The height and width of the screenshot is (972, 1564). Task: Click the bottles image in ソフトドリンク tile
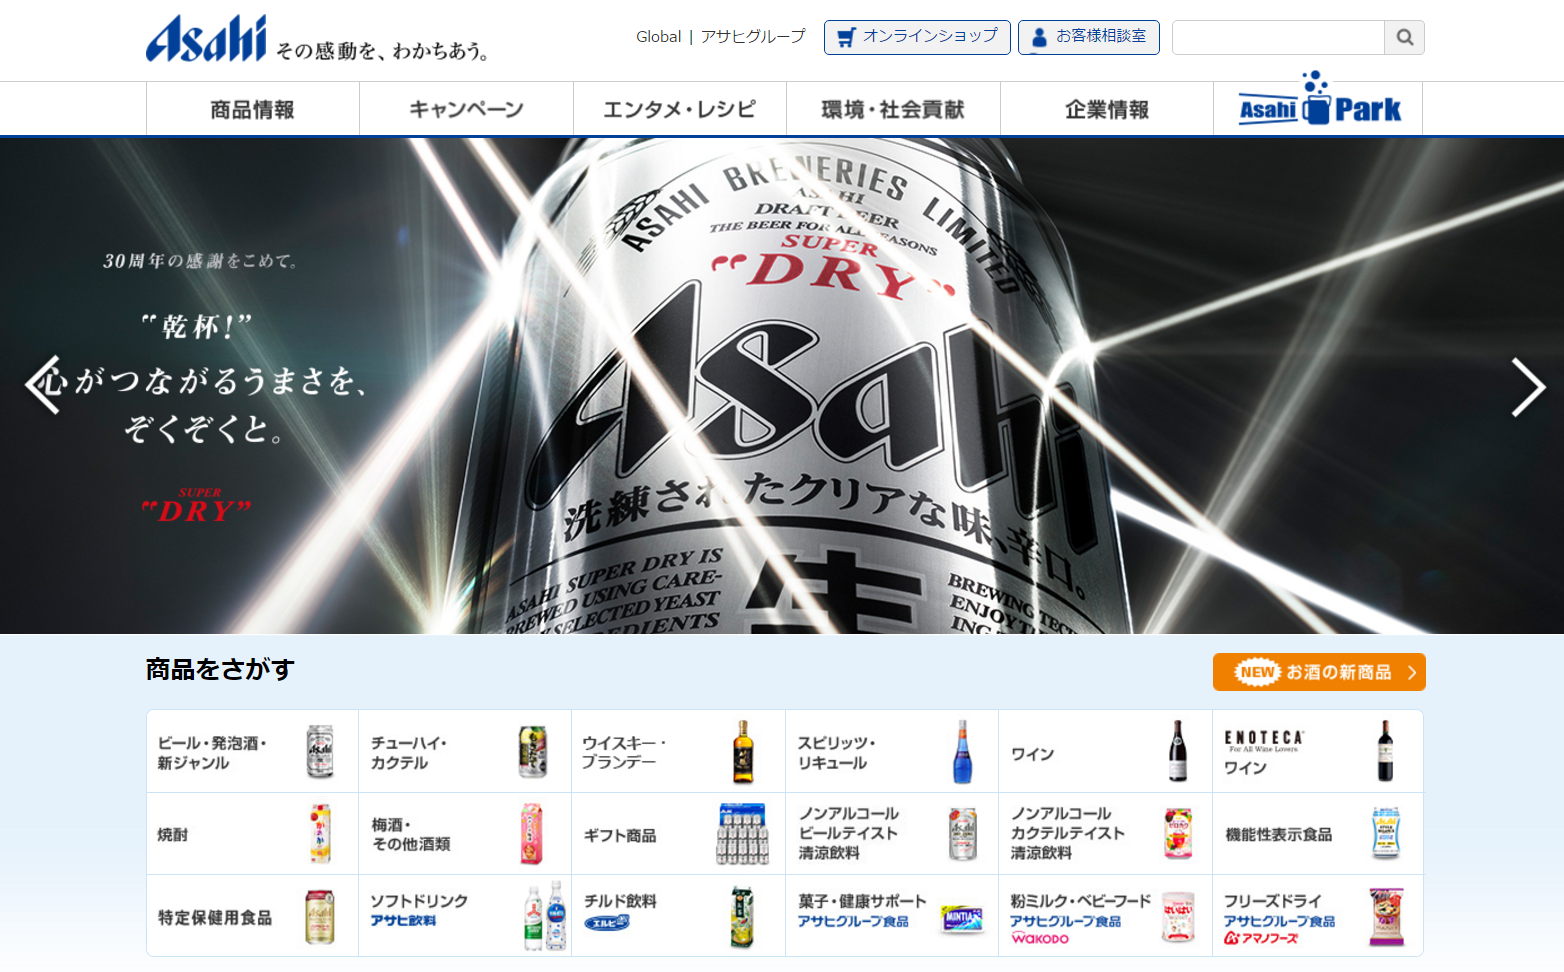click(x=546, y=915)
